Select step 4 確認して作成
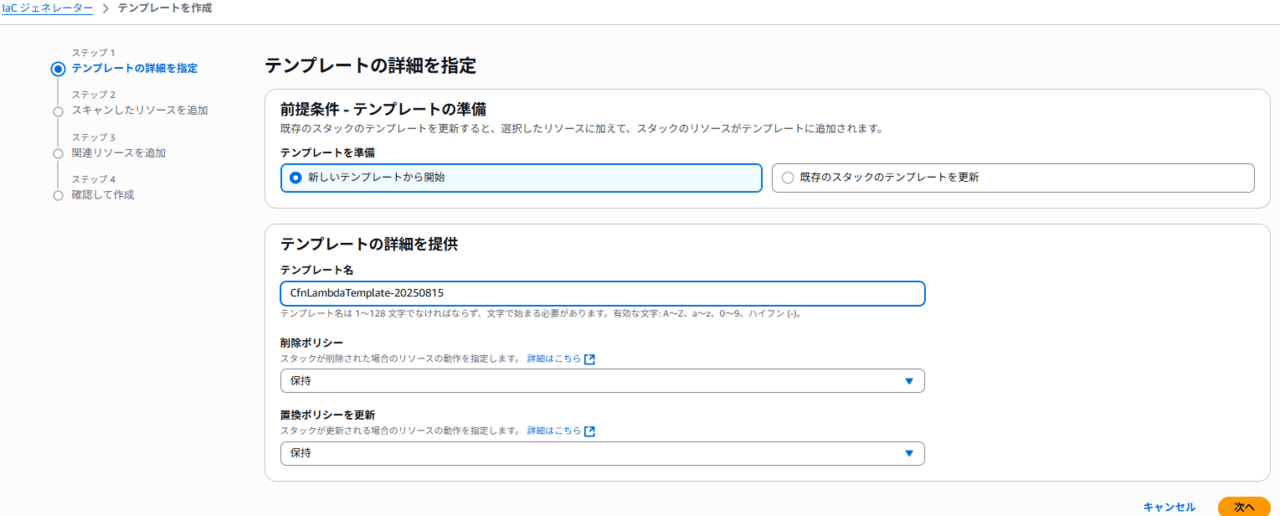 coord(103,195)
